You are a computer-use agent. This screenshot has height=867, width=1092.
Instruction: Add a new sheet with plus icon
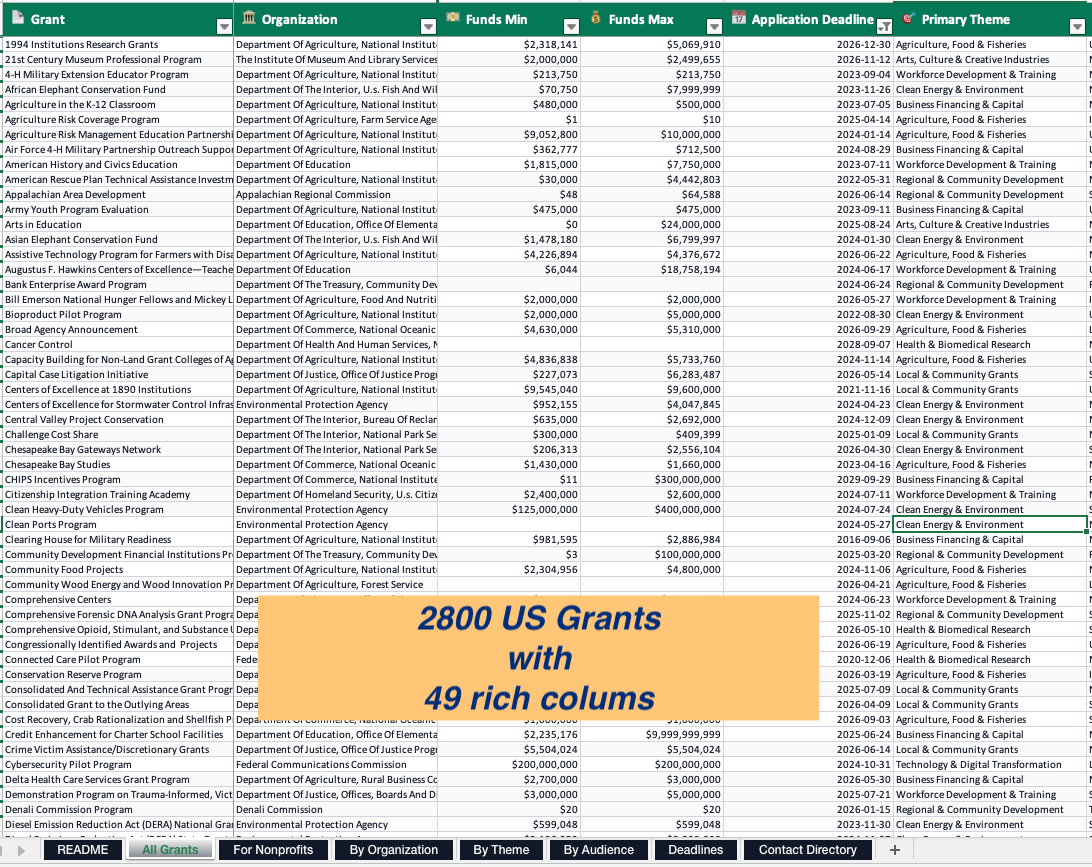[x=895, y=850]
